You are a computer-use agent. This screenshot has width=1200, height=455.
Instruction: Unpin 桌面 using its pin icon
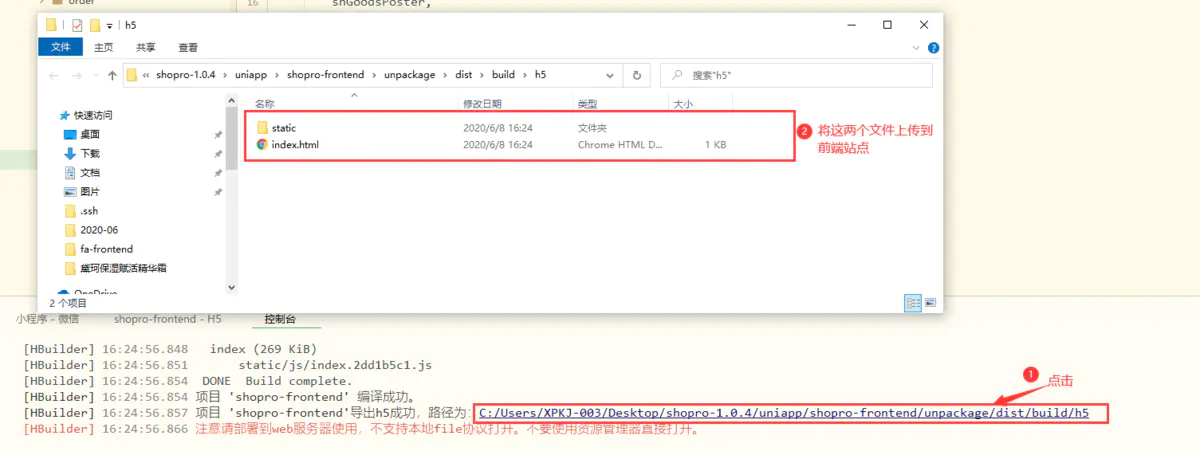coord(218,135)
